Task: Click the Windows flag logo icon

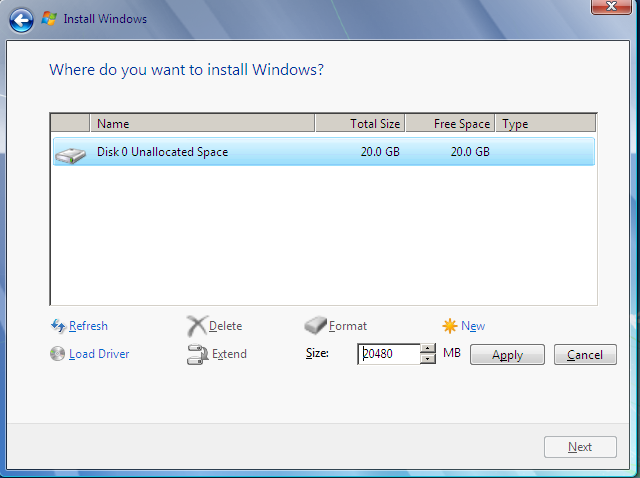Action: click(49, 18)
